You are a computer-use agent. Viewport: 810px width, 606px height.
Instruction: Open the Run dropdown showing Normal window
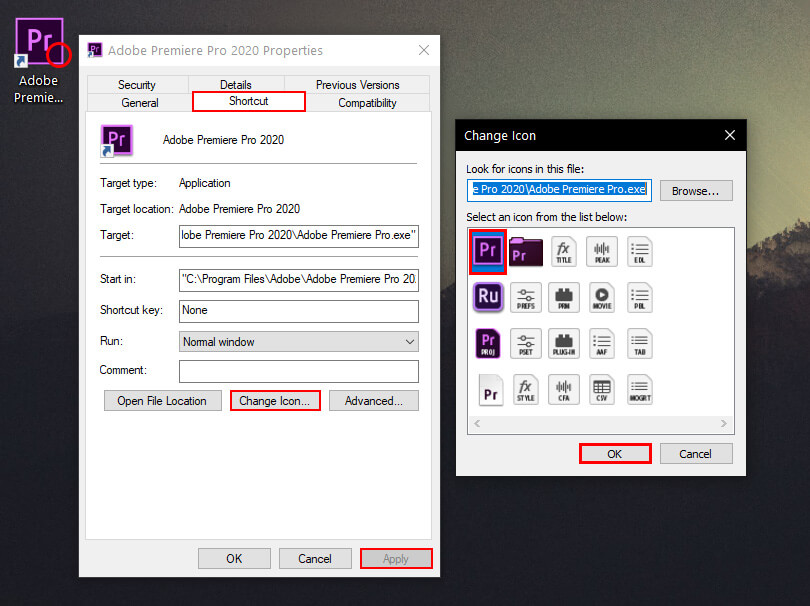[299, 341]
